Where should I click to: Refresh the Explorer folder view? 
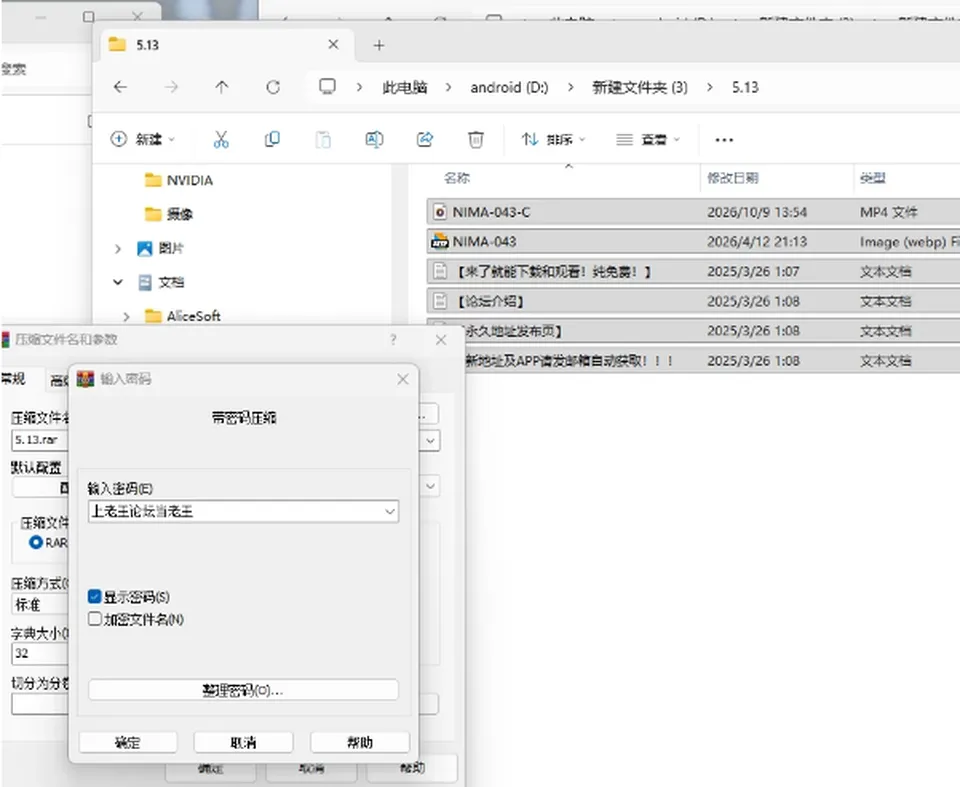[273, 87]
